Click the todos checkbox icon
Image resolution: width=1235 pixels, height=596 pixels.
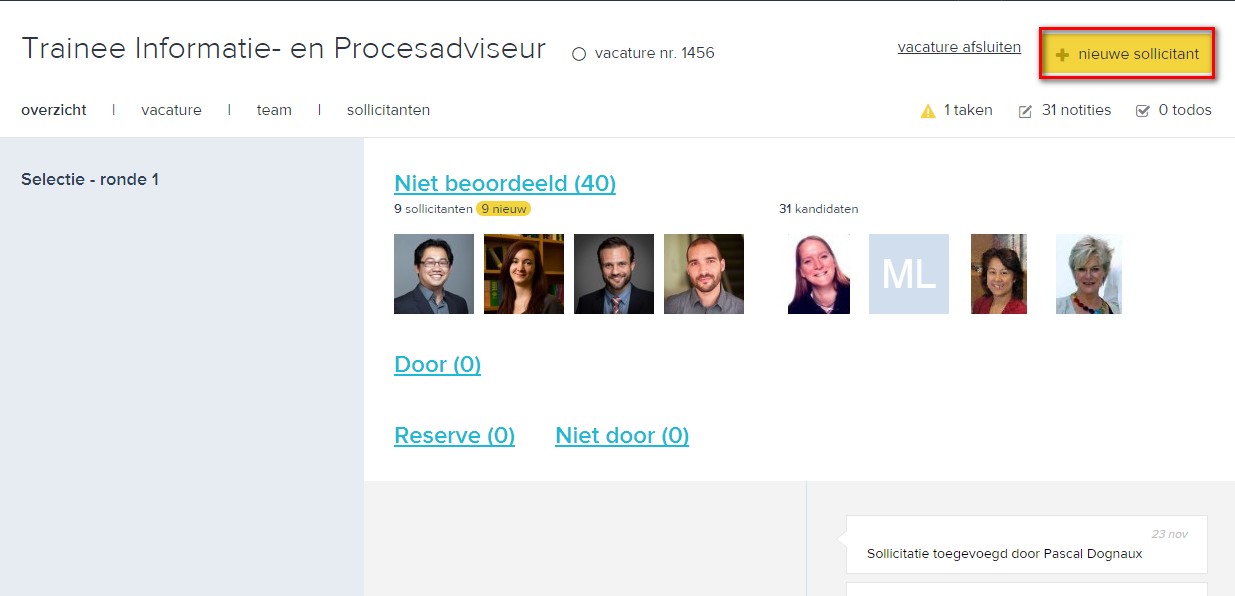click(x=1143, y=111)
